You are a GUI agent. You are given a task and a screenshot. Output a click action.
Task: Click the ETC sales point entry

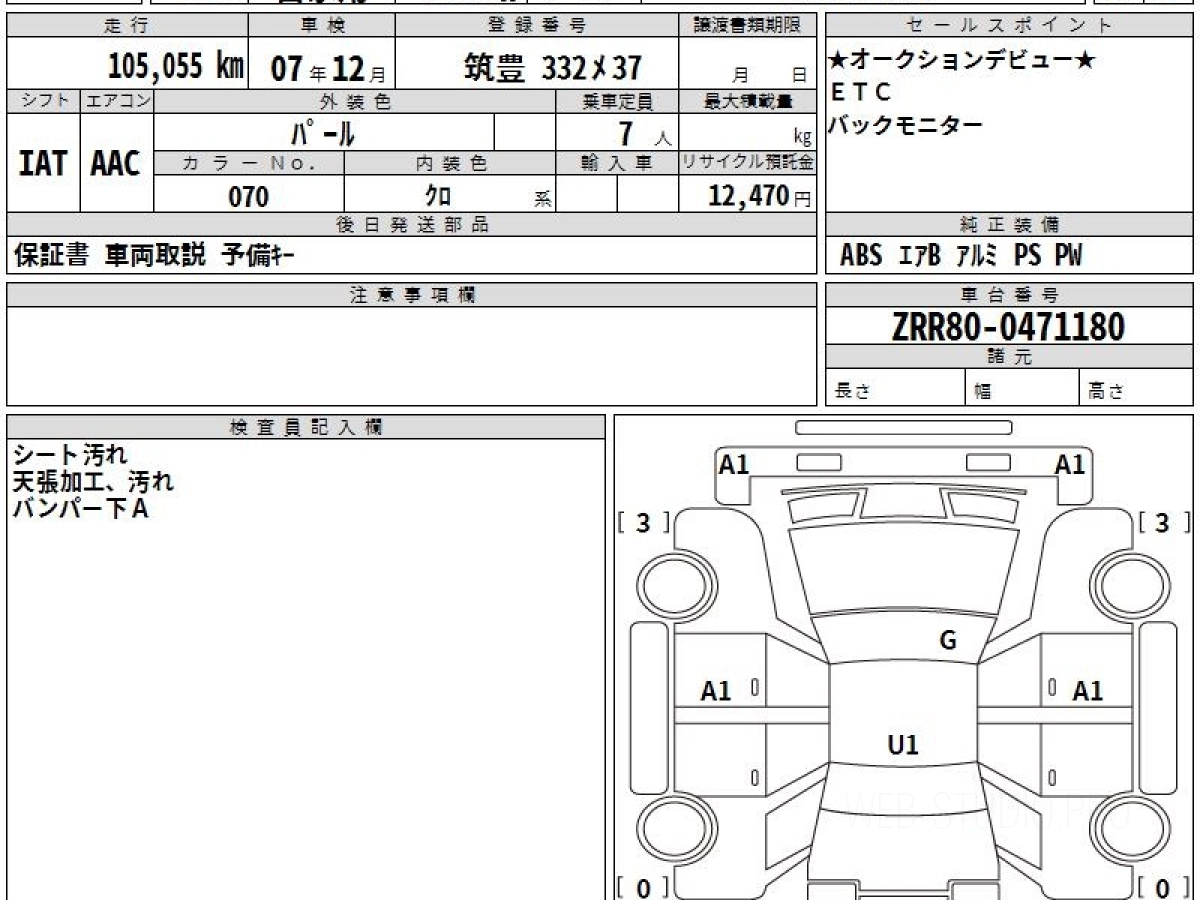coord(861,92)
